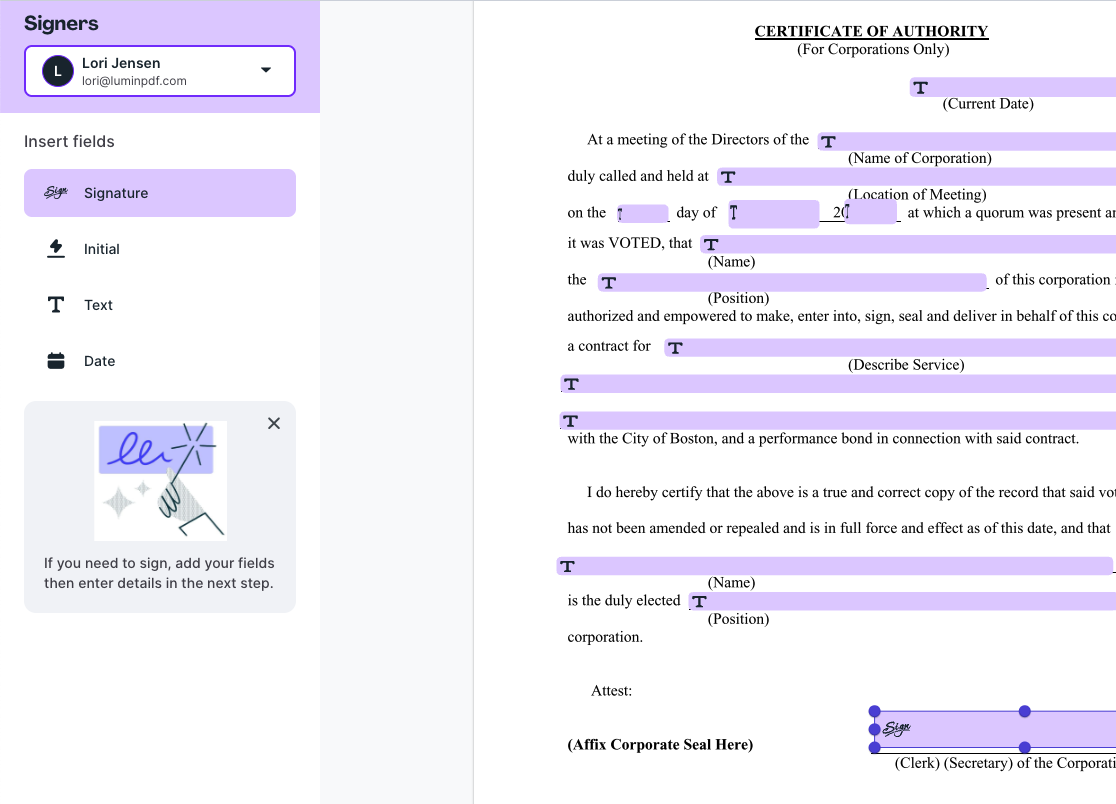
Task: Click the middle-left handle of signature field
Action: pos(875,729)
